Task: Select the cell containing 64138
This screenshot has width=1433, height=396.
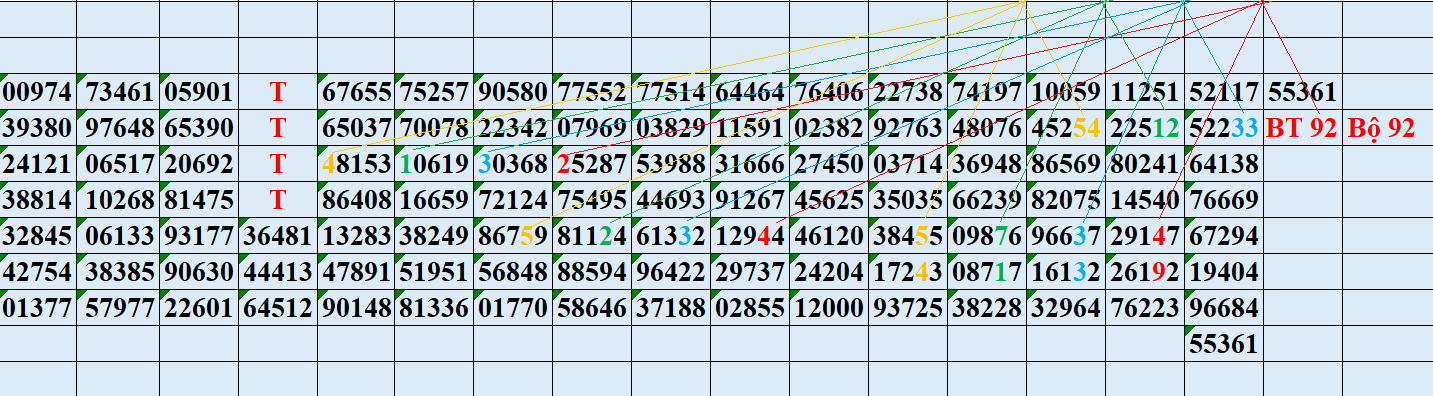Action: 1224,164
